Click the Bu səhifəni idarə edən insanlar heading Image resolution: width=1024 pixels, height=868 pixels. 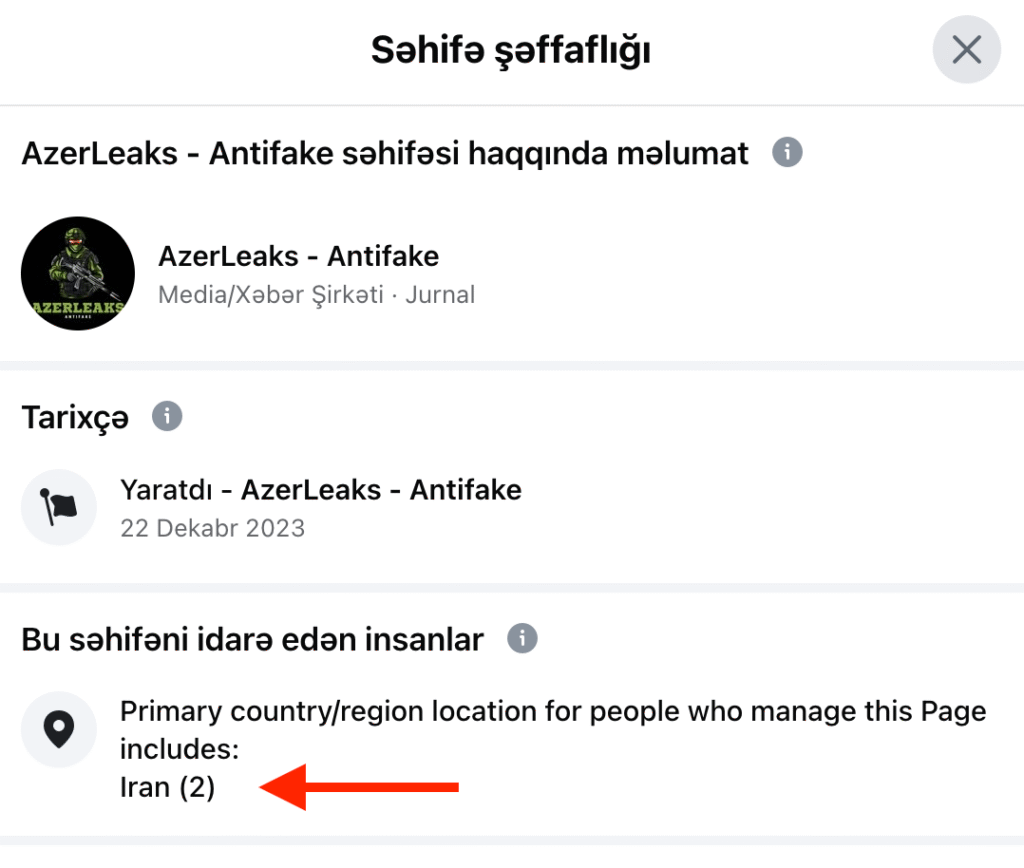(252, 639)
